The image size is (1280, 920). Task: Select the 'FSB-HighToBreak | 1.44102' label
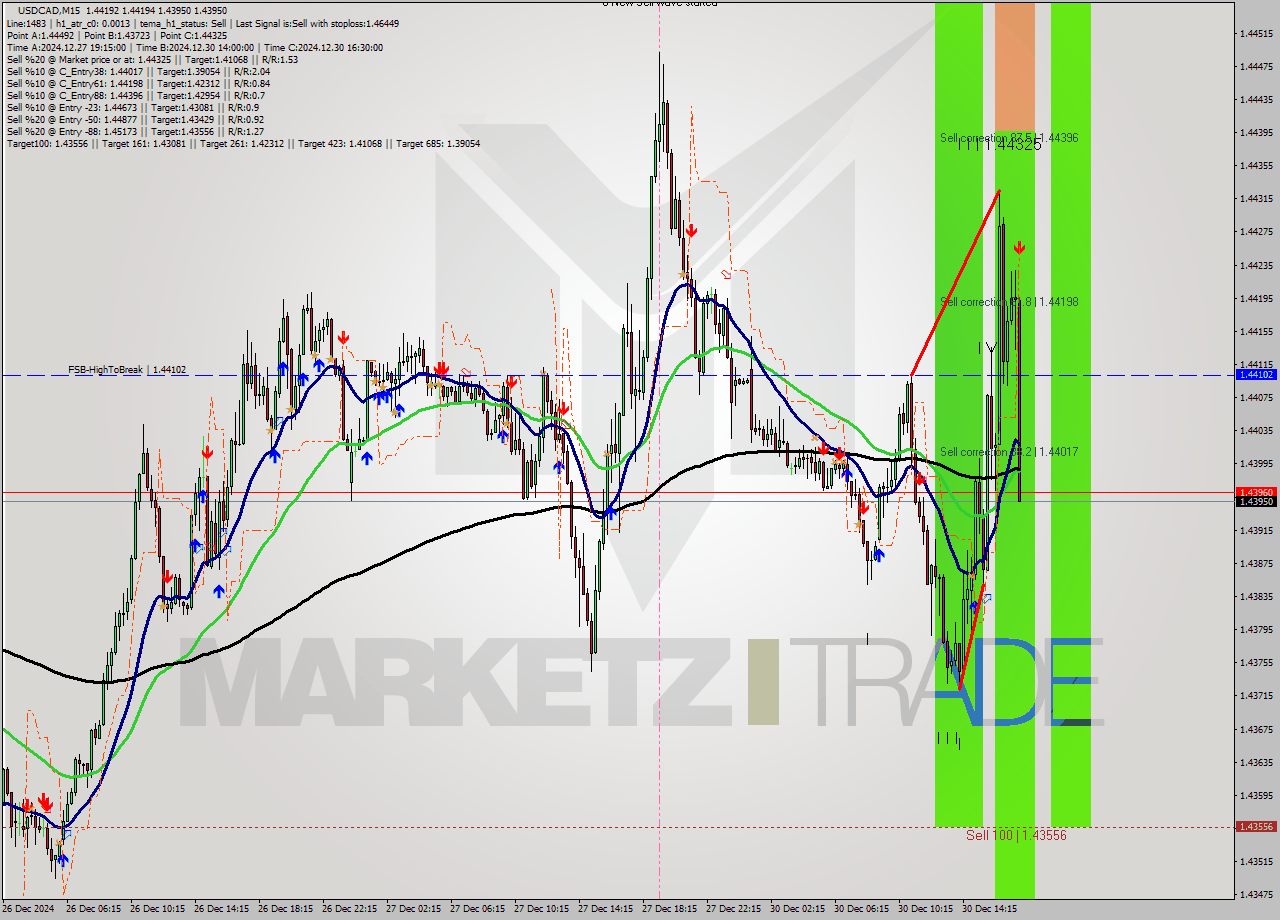click(x=127, y=370)
